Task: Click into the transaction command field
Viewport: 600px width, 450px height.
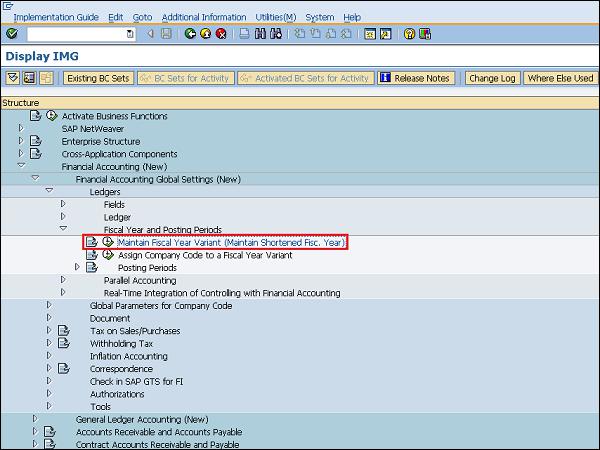Action: pyautogui.click(x=78, y=34)
